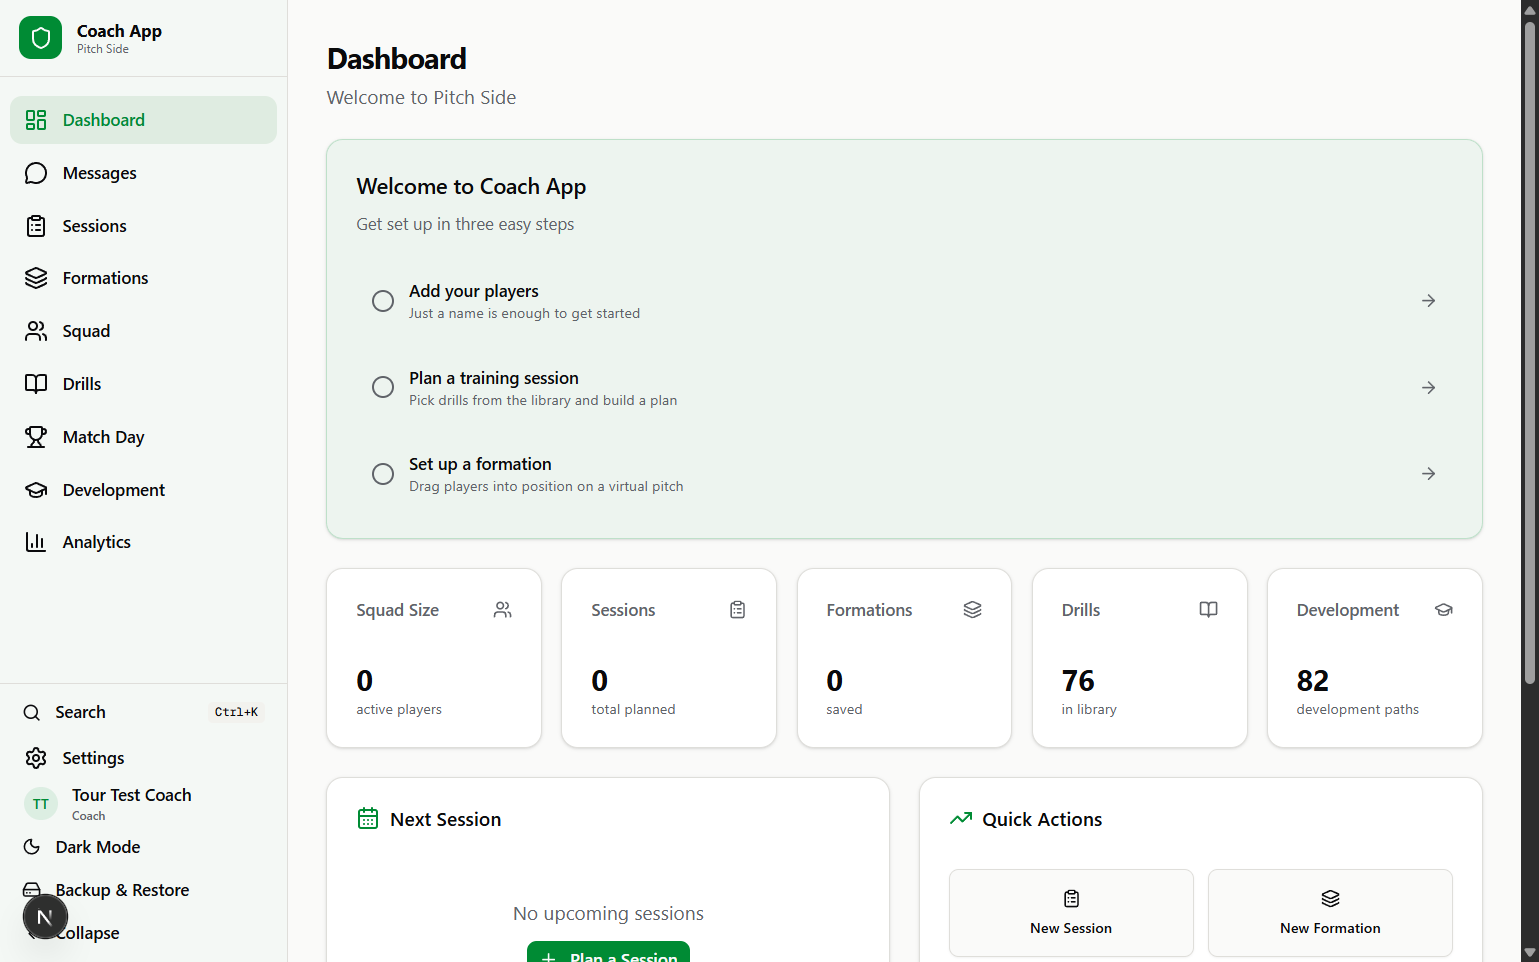
Task: Click the people icon on Squad Size card
Action: [503, 610]
